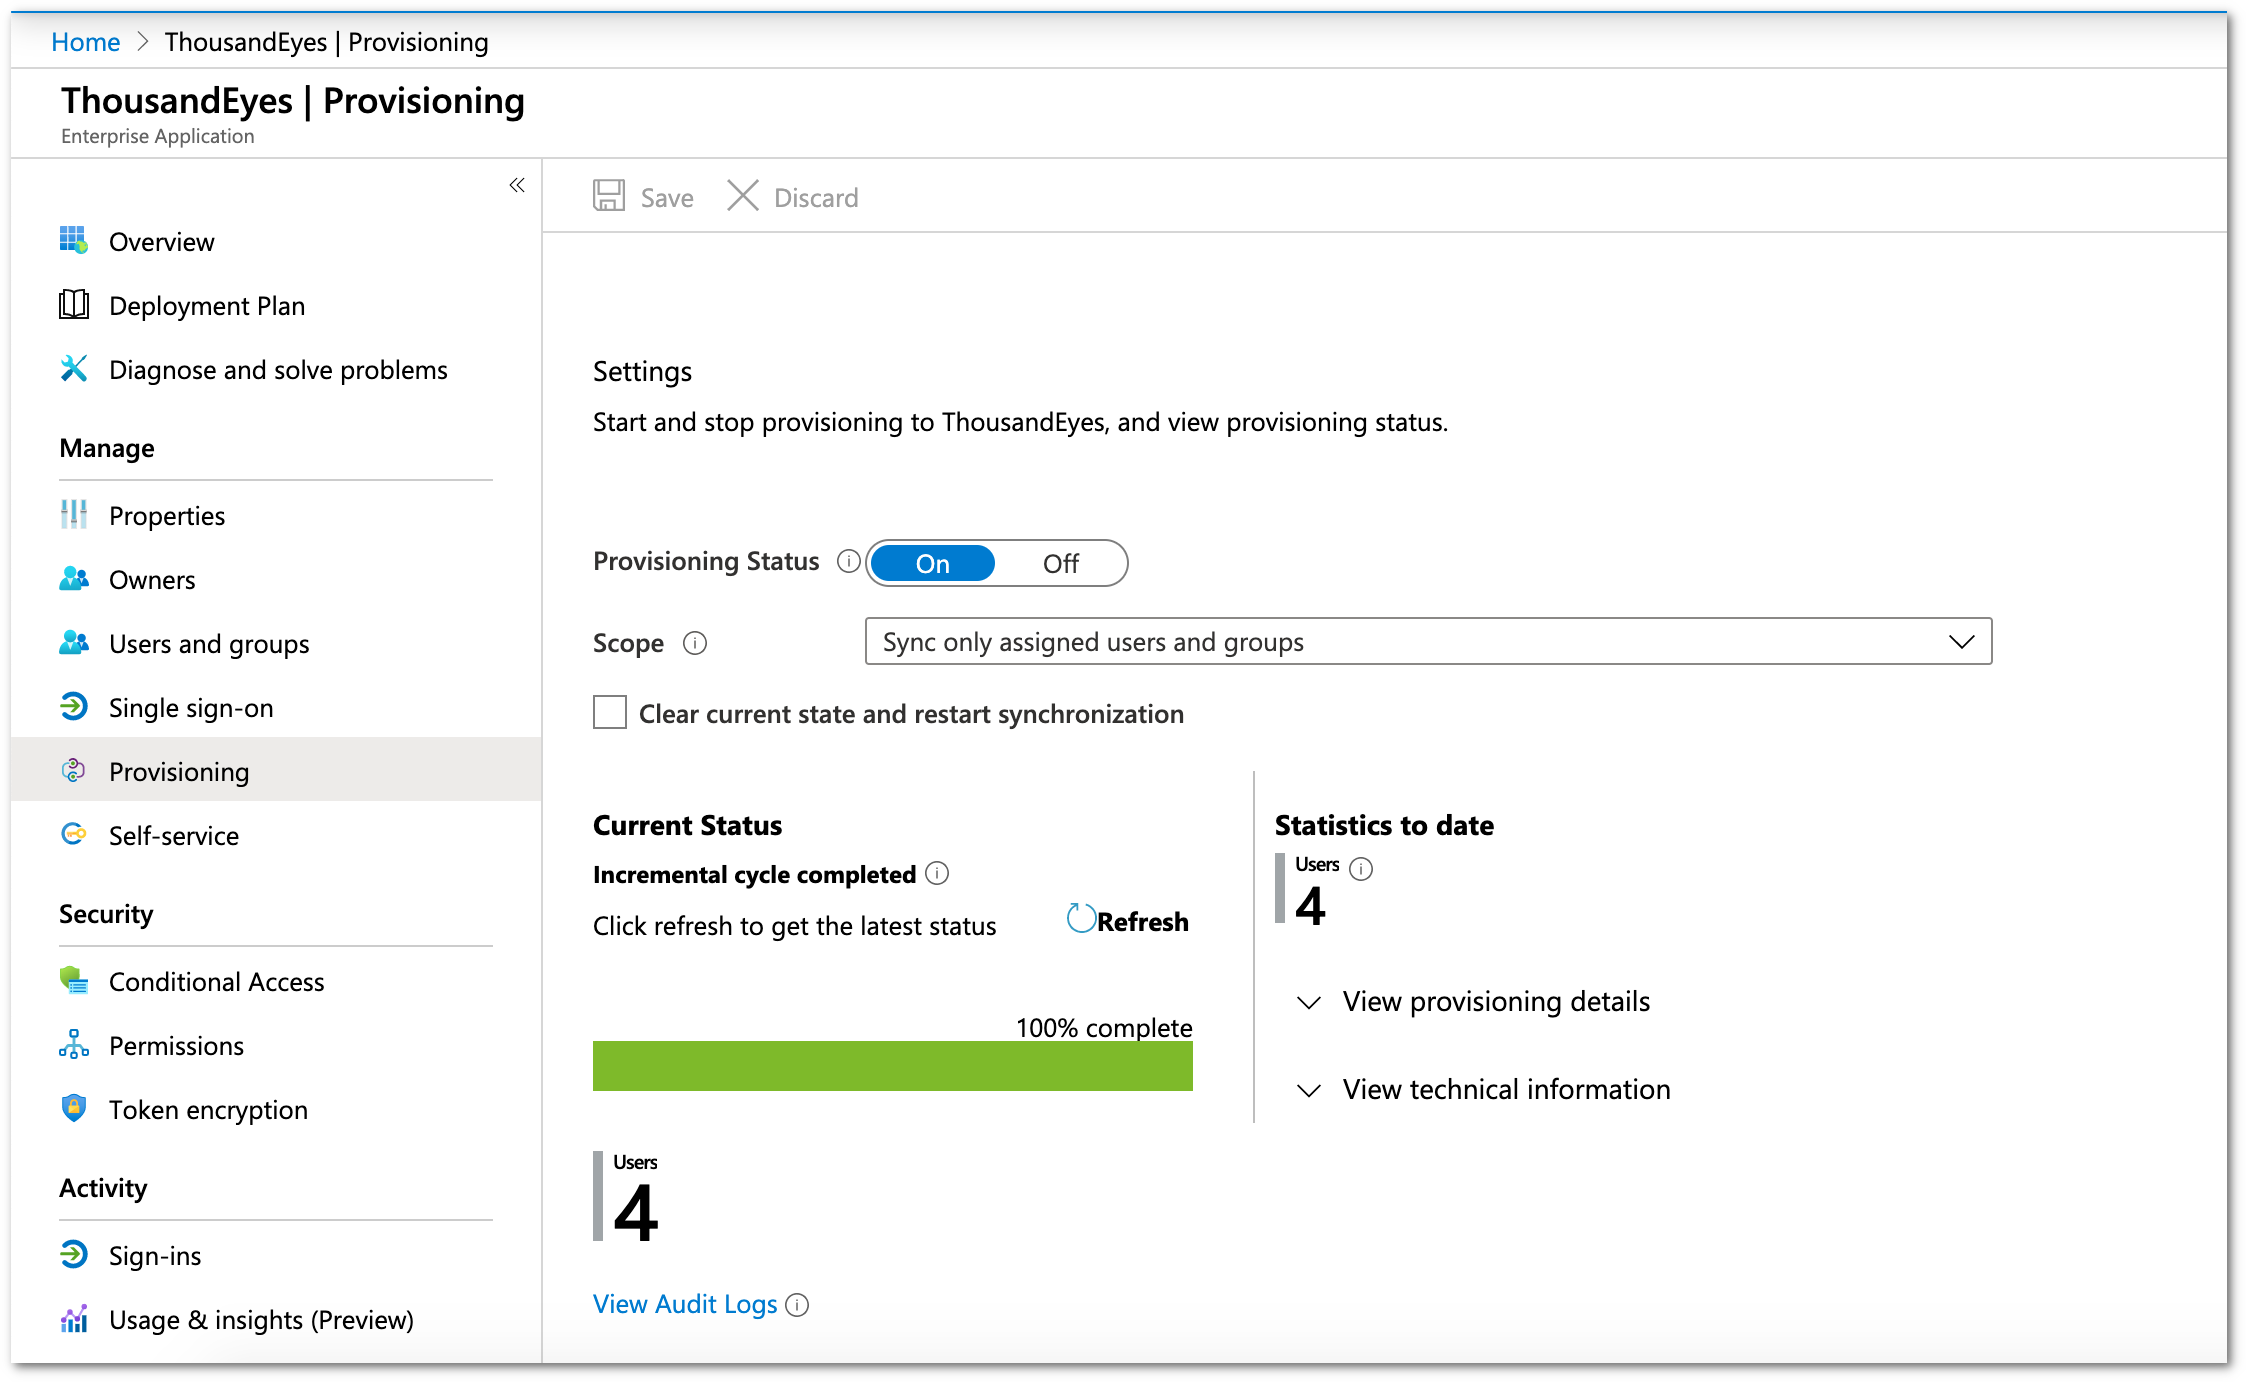The width and height of the screenshot is (2246, 1382).
Task: Click the Self-service icon
Action: point(74,834)
